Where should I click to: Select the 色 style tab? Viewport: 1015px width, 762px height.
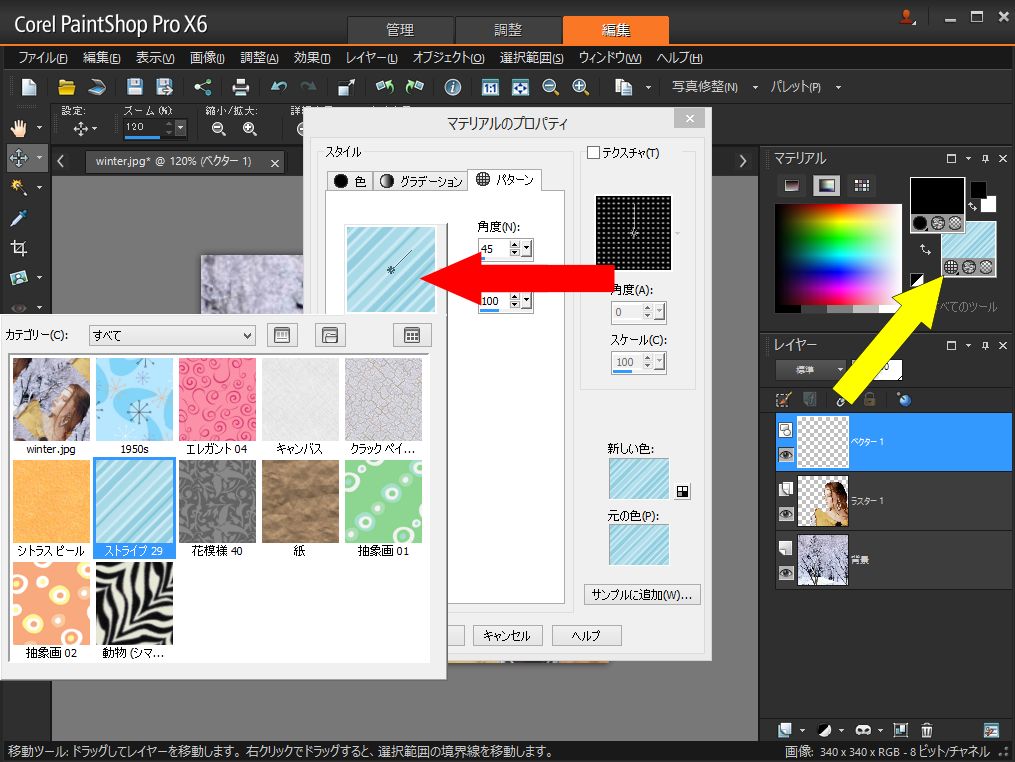coord(350,181)
